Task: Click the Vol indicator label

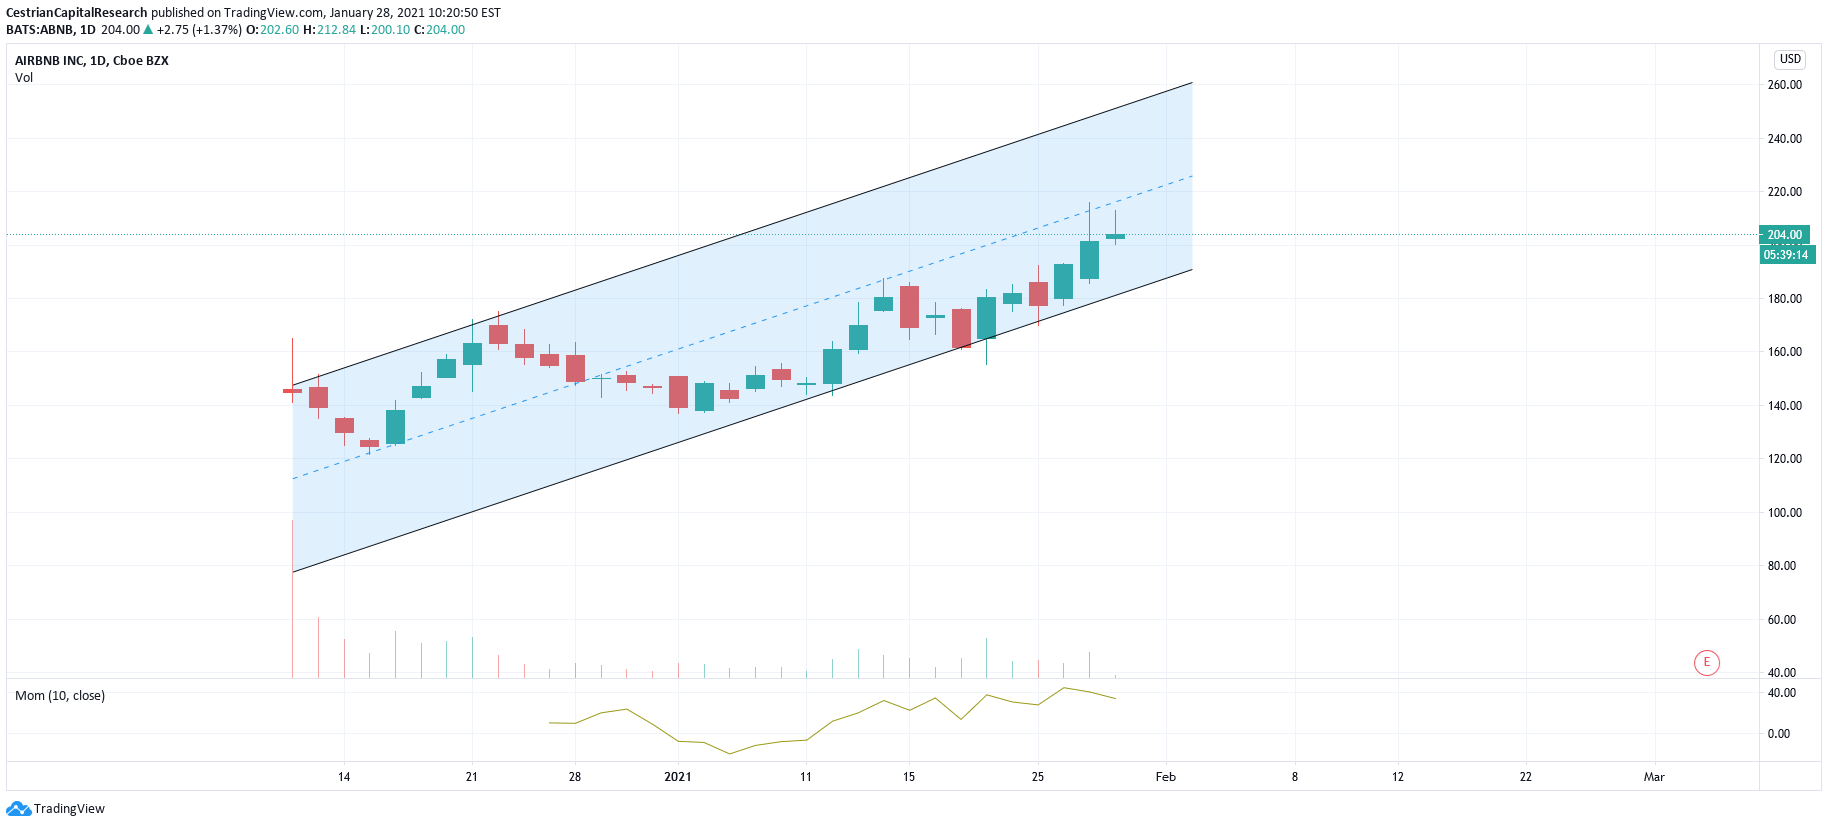Action: click(x=24, y=78)
